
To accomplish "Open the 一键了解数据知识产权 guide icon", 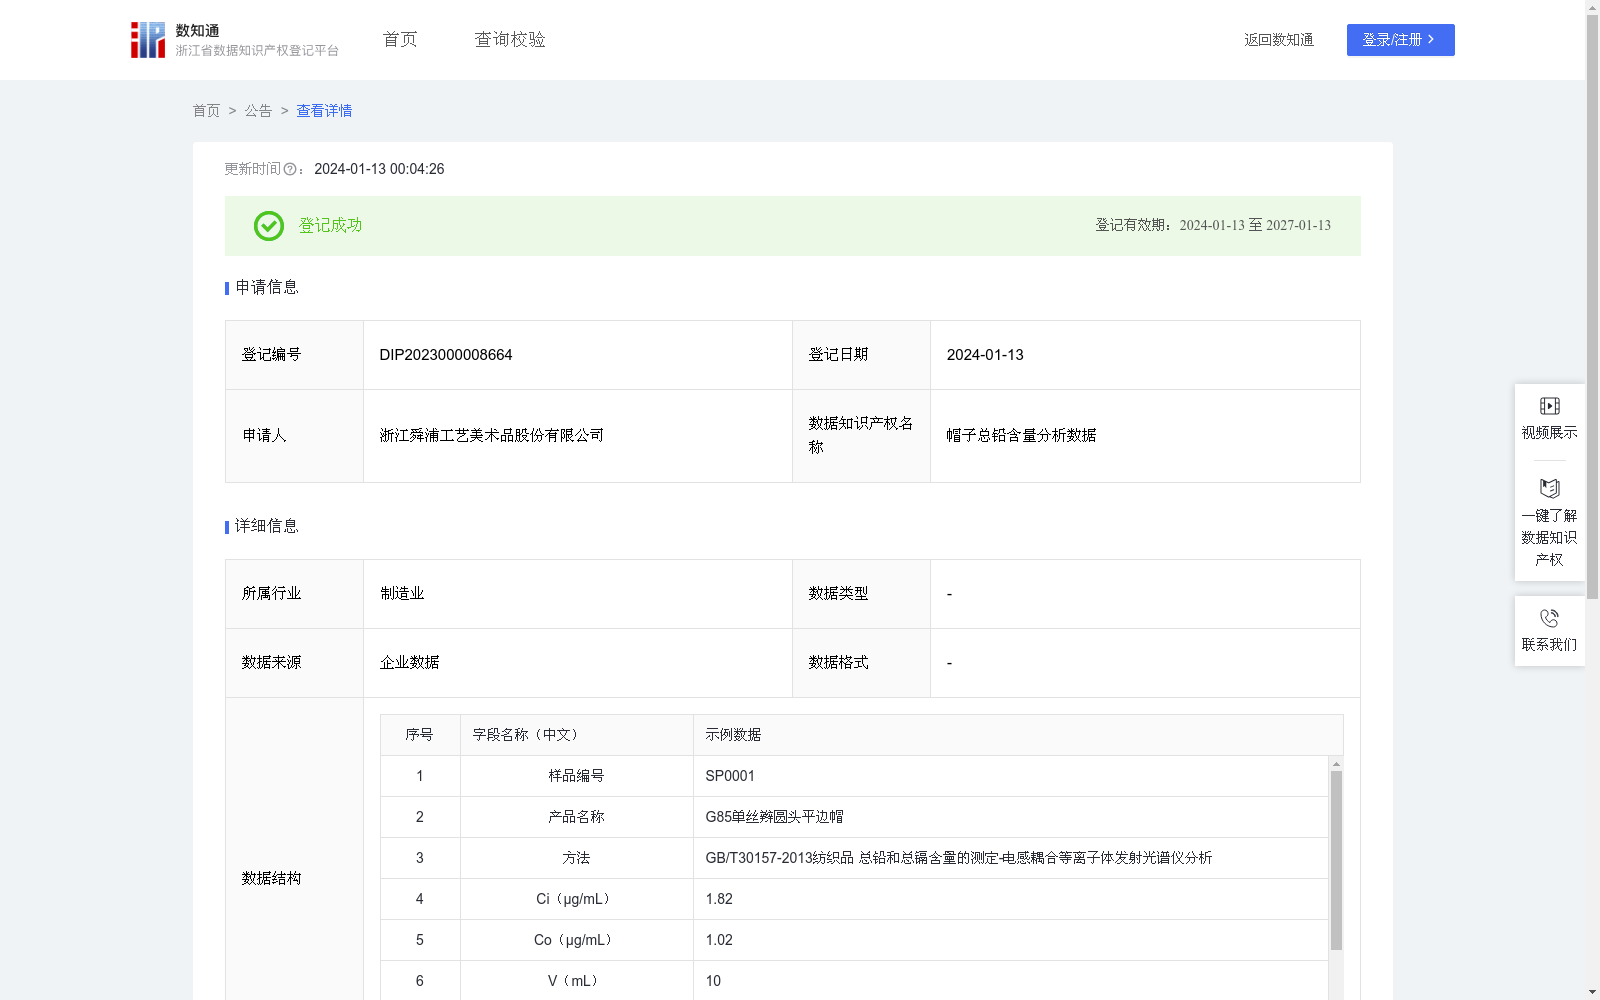I will tap(1549, 488).
